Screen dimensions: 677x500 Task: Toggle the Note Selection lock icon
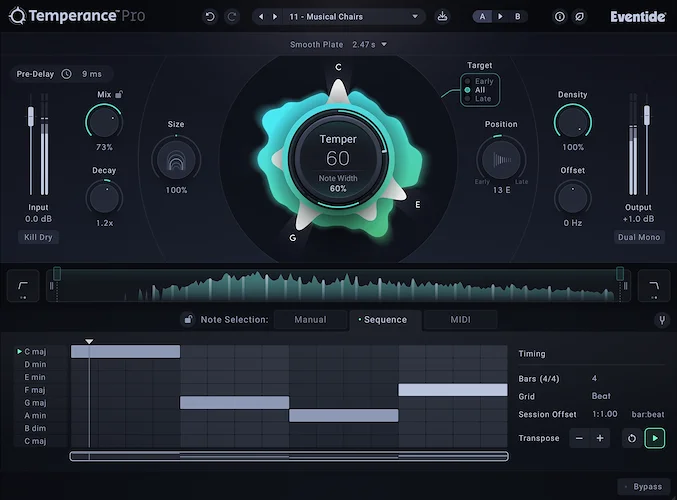coord(188,320)
